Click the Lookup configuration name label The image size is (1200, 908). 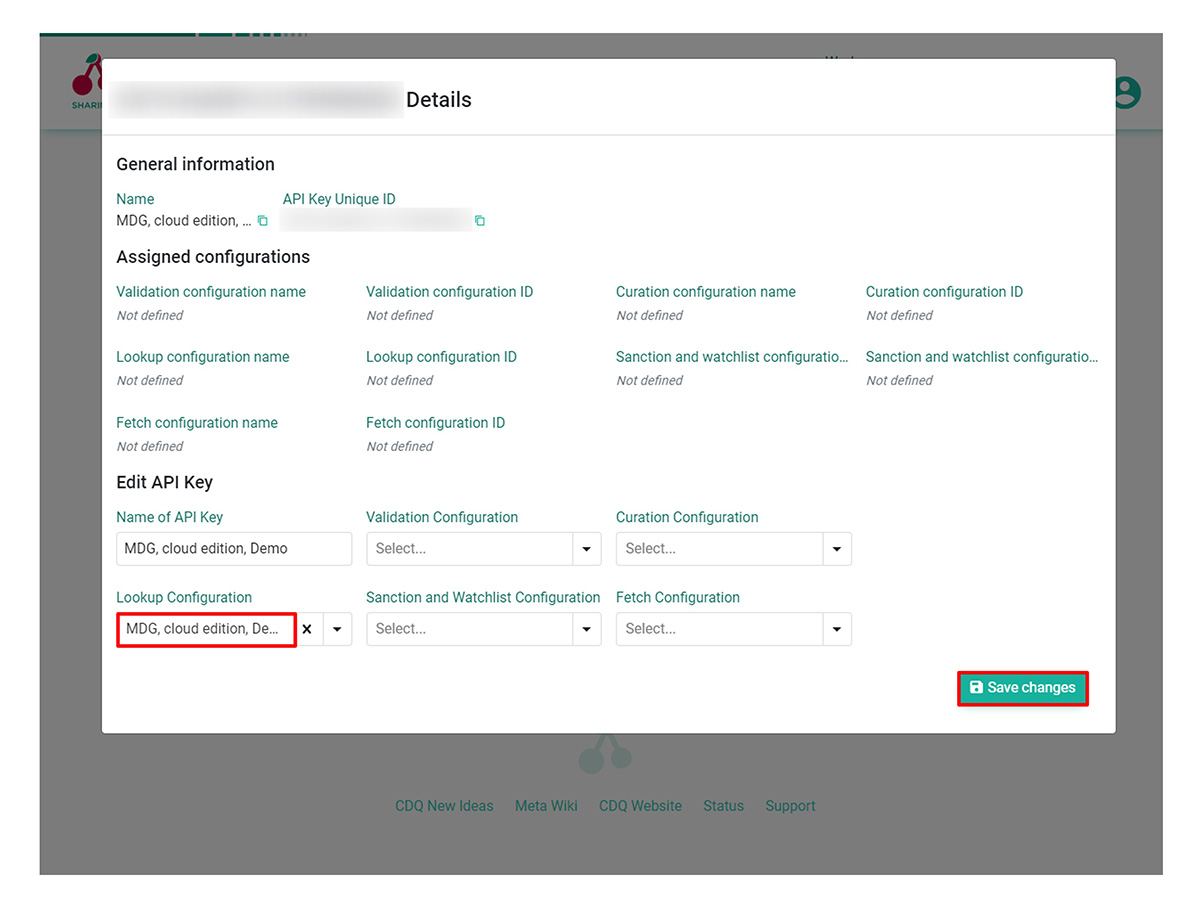click(203, 357)
